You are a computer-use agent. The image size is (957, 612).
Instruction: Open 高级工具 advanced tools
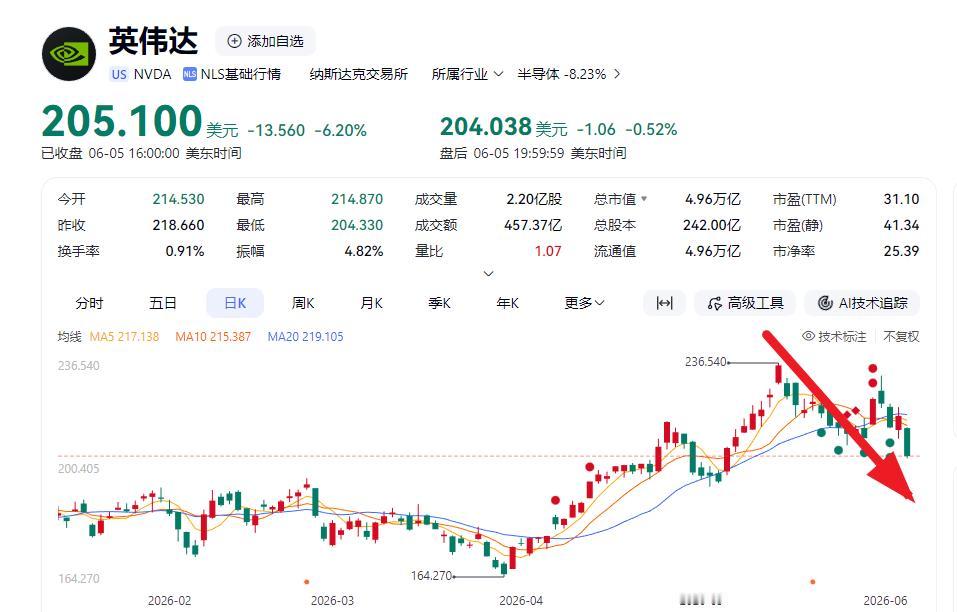745,303
